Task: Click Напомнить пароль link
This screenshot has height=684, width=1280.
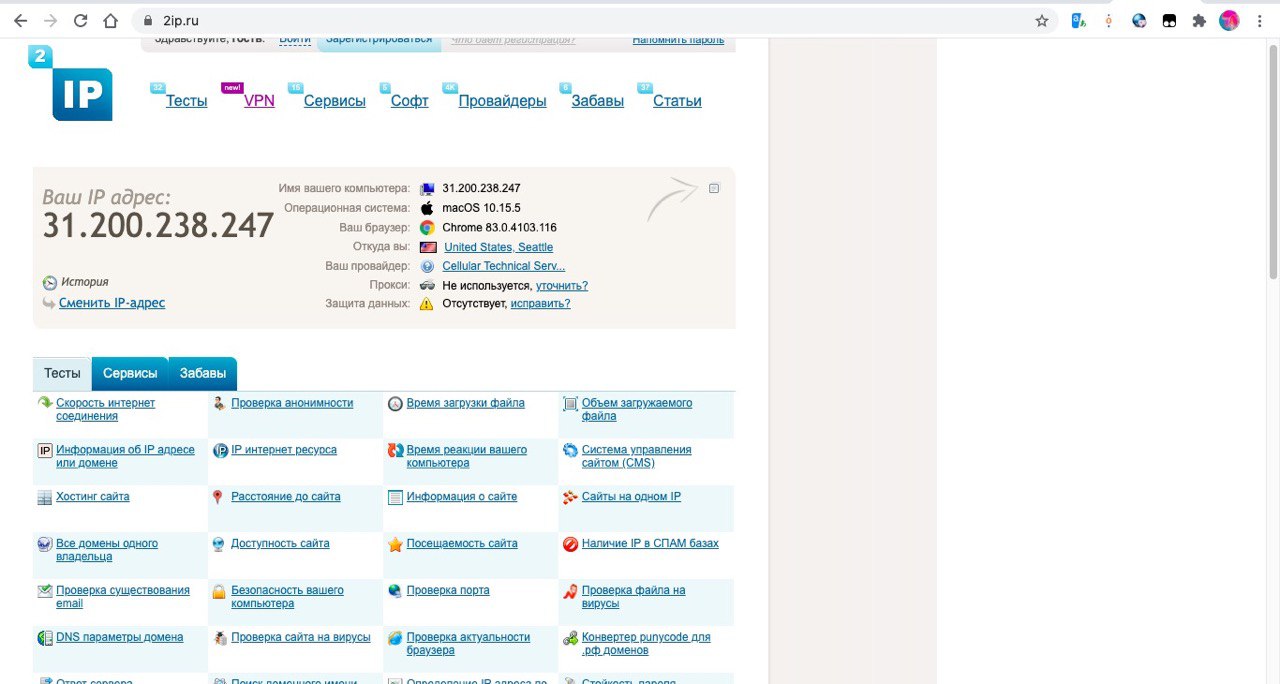Action: [x=678, y=40]
